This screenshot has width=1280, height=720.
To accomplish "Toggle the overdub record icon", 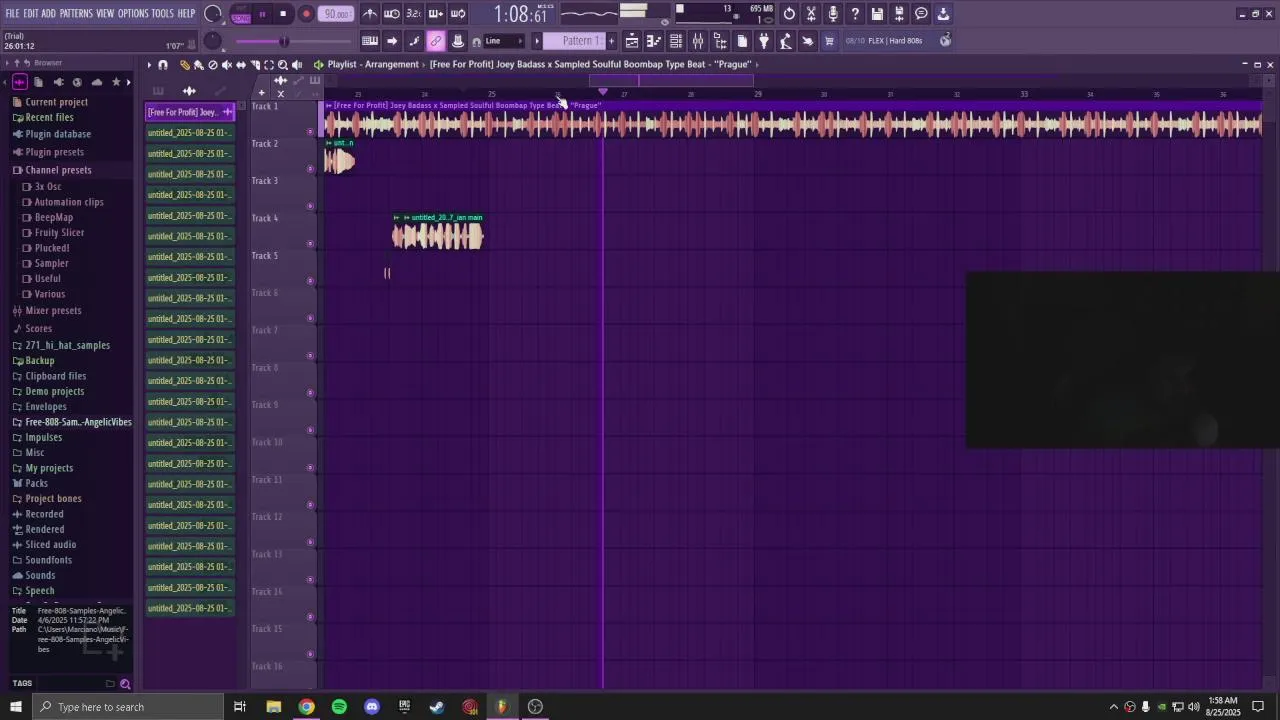I will click(x=436, y=14).
